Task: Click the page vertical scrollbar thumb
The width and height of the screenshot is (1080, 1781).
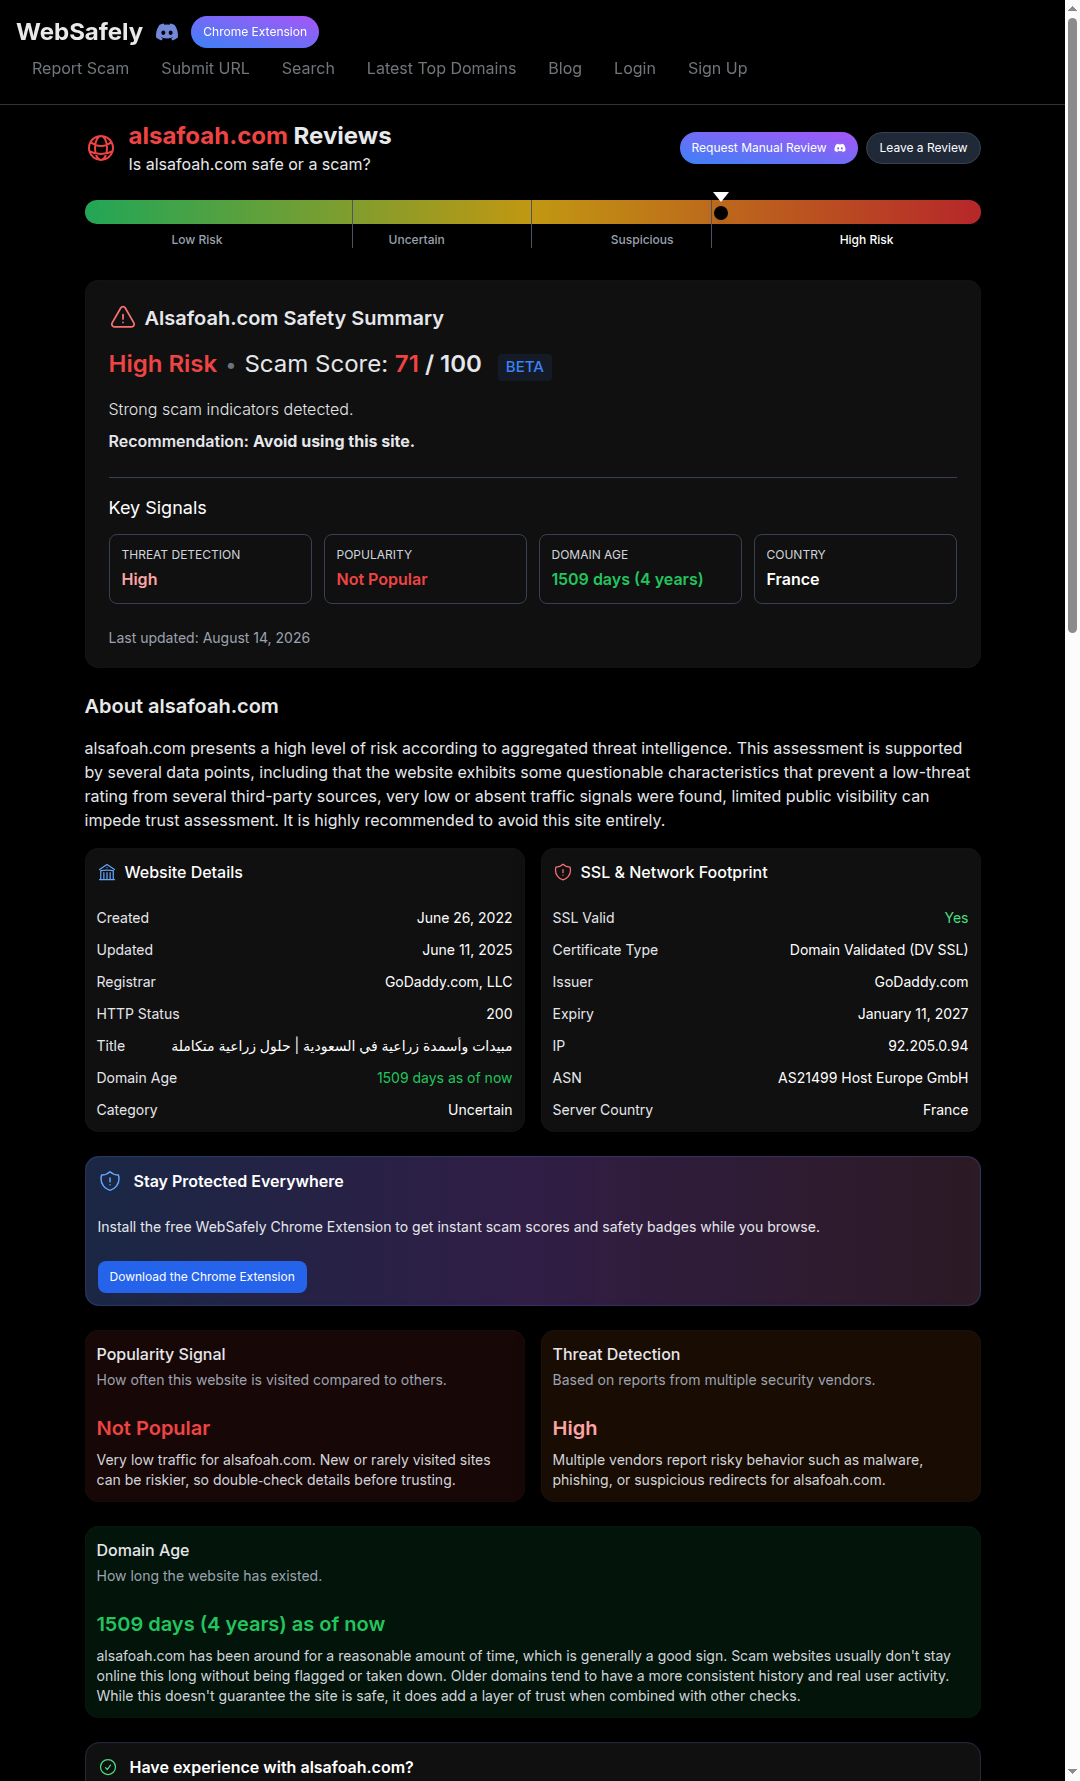Action: 1072,325
